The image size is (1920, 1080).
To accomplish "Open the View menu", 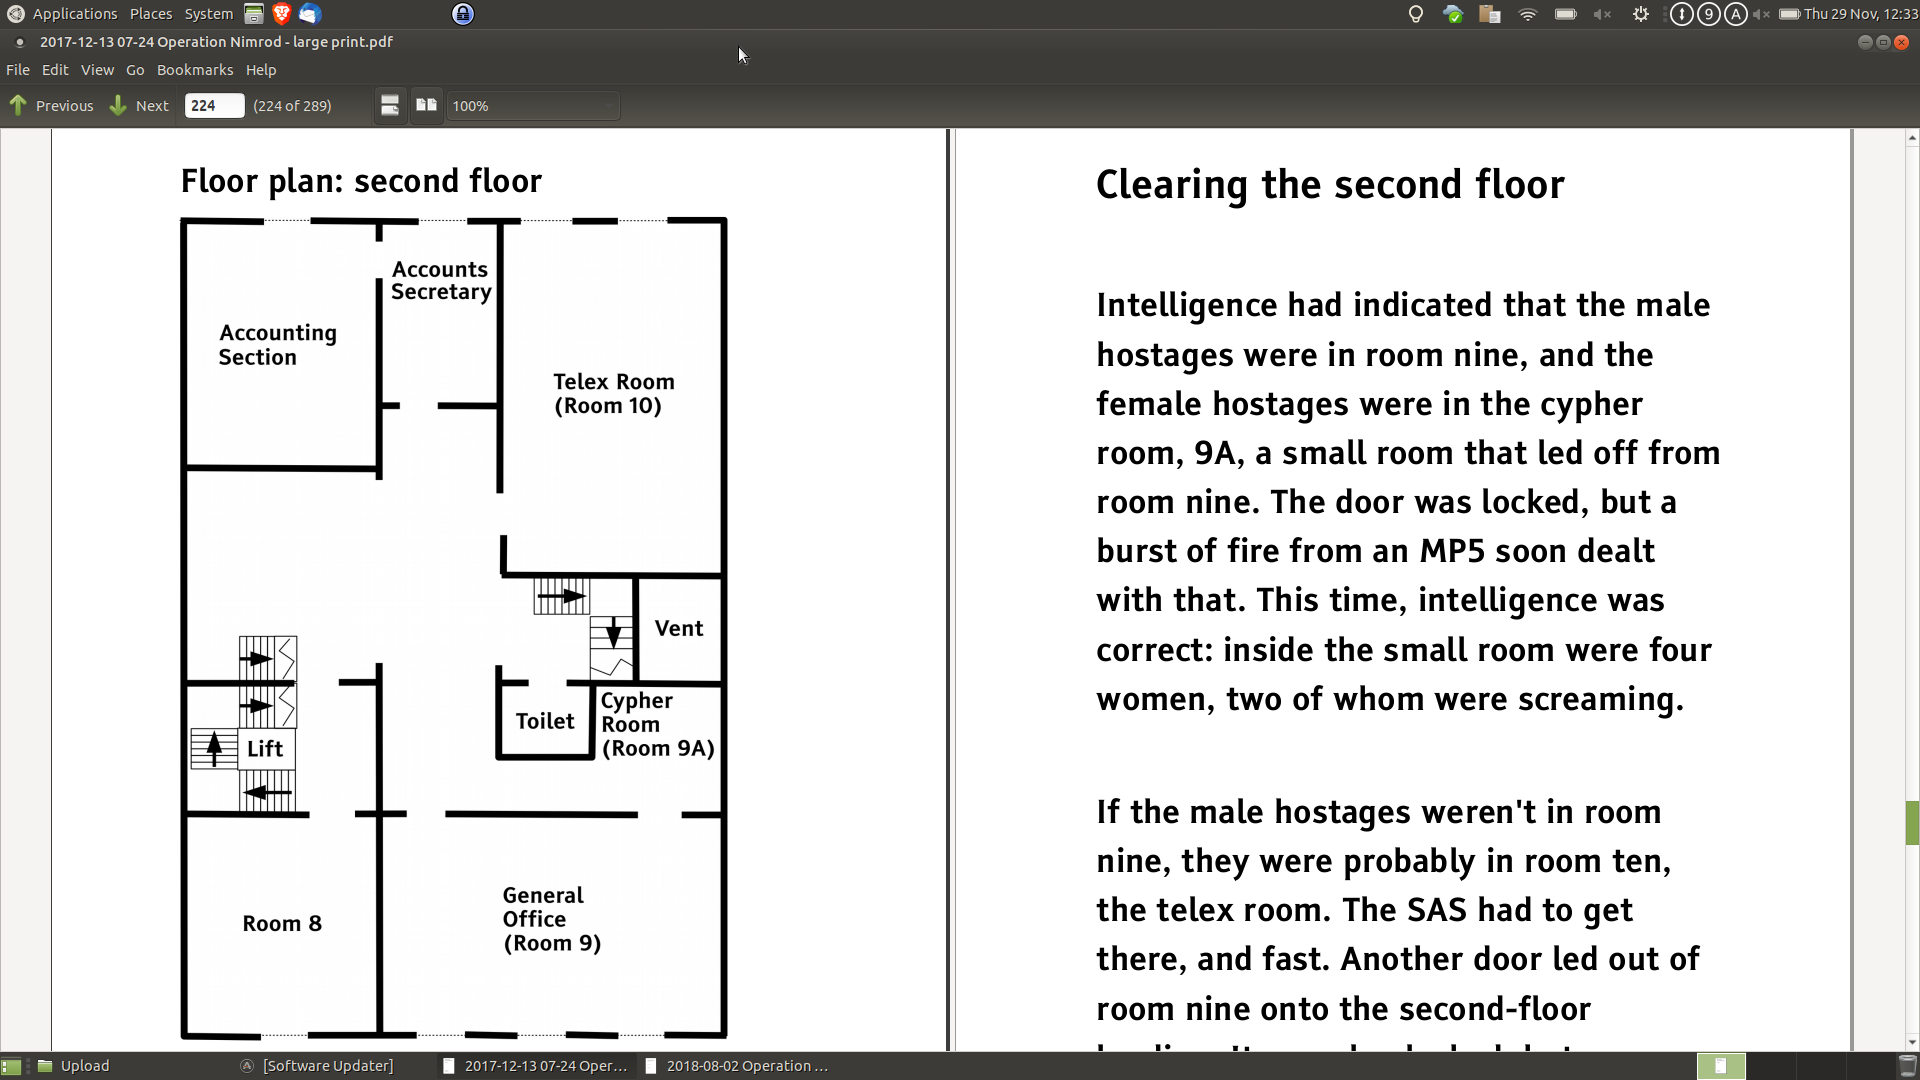I will point(97,70).
